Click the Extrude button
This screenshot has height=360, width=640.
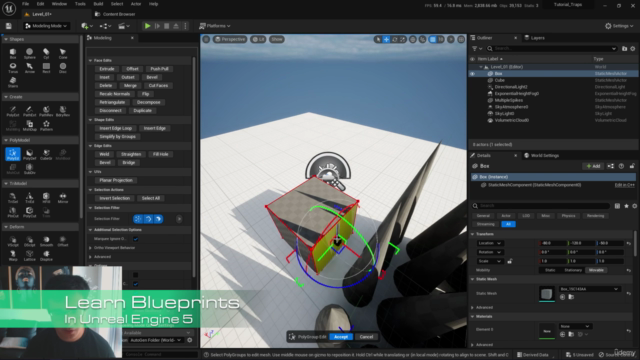[x=107, y=69]
